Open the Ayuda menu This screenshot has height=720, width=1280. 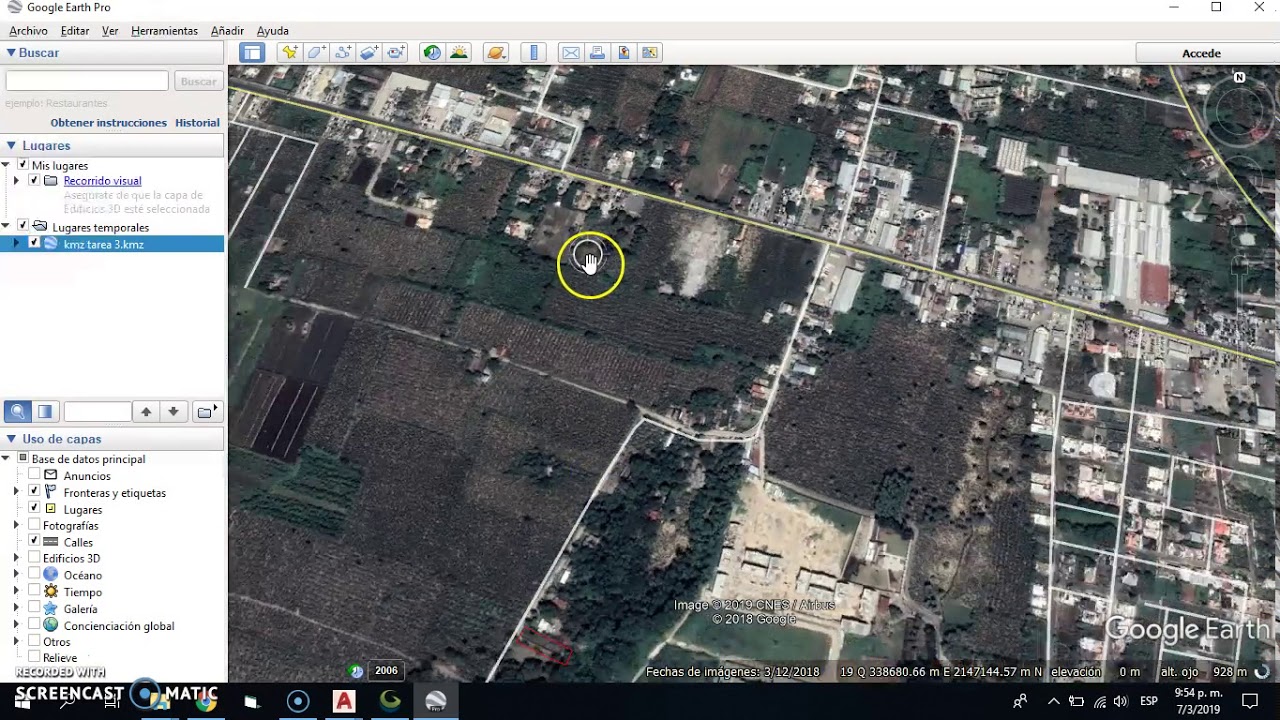pyautogui.click(x=273, y=31)
